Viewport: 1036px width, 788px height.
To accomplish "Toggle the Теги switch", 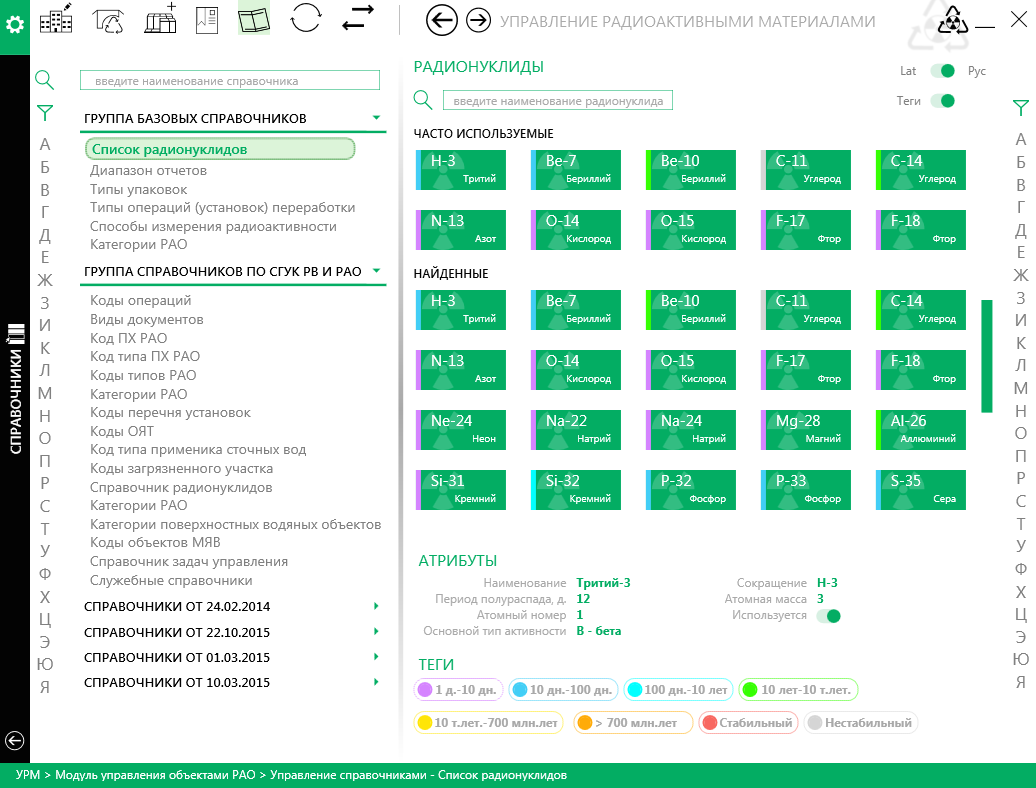I will [943, 101].
